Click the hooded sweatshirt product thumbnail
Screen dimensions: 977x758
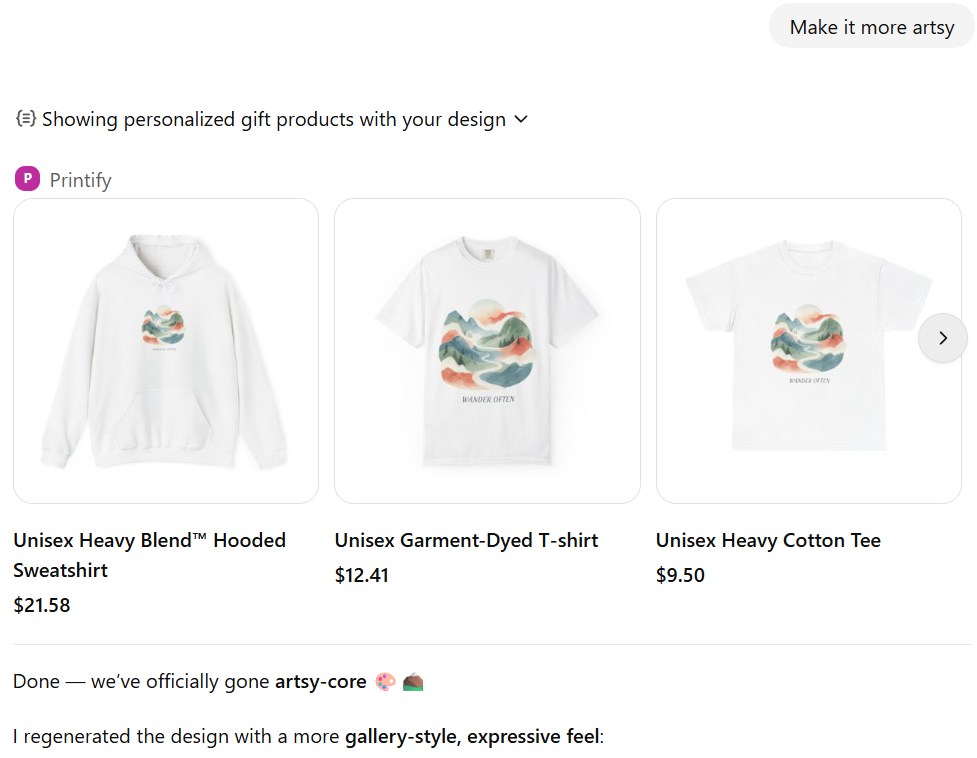165,350
